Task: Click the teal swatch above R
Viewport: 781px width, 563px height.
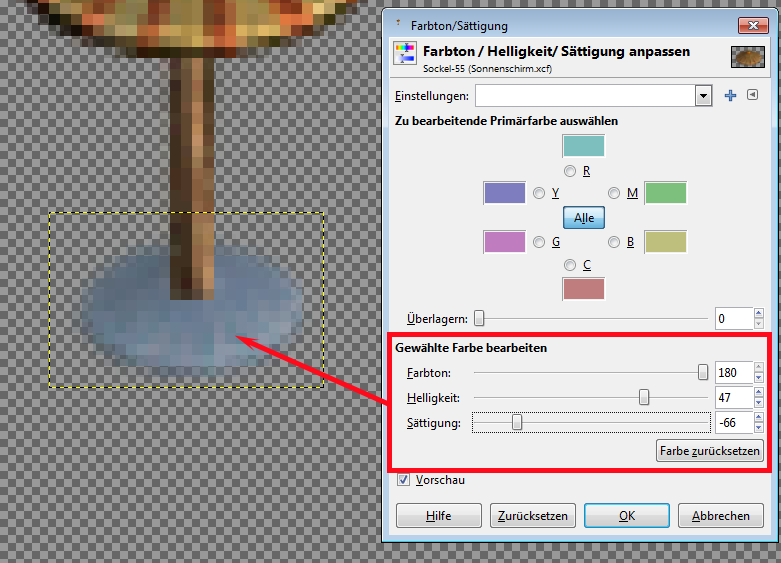Action: pos(583,146)
